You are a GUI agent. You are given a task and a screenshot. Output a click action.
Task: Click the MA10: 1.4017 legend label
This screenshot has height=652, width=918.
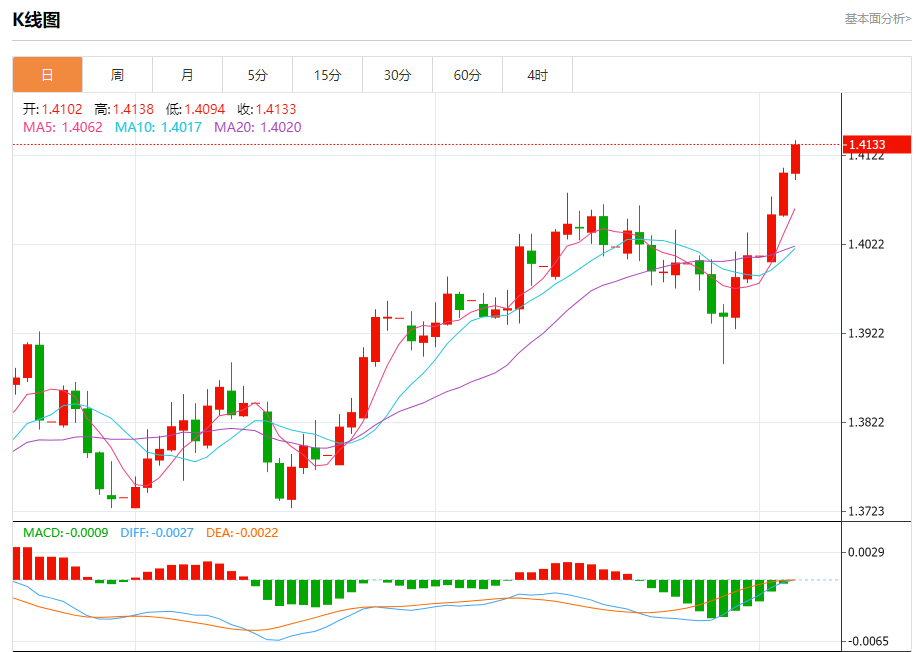[158, 127]
